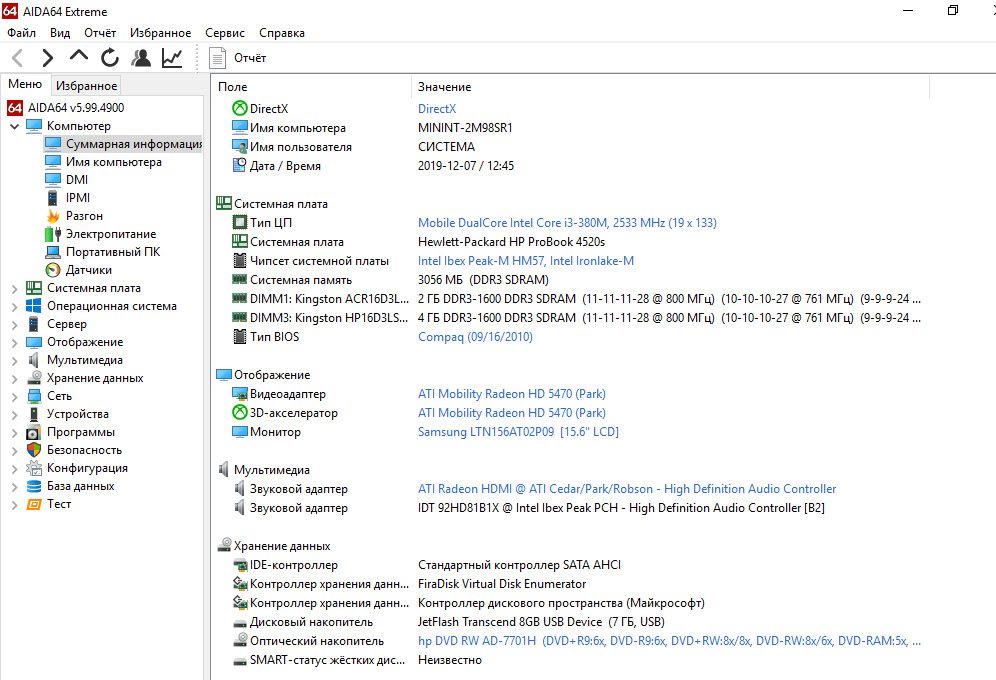The image size is (996, 680).
Task: Open the Samsung LTN156AT02P09 monitor link
Action: [x=518, y=432]
